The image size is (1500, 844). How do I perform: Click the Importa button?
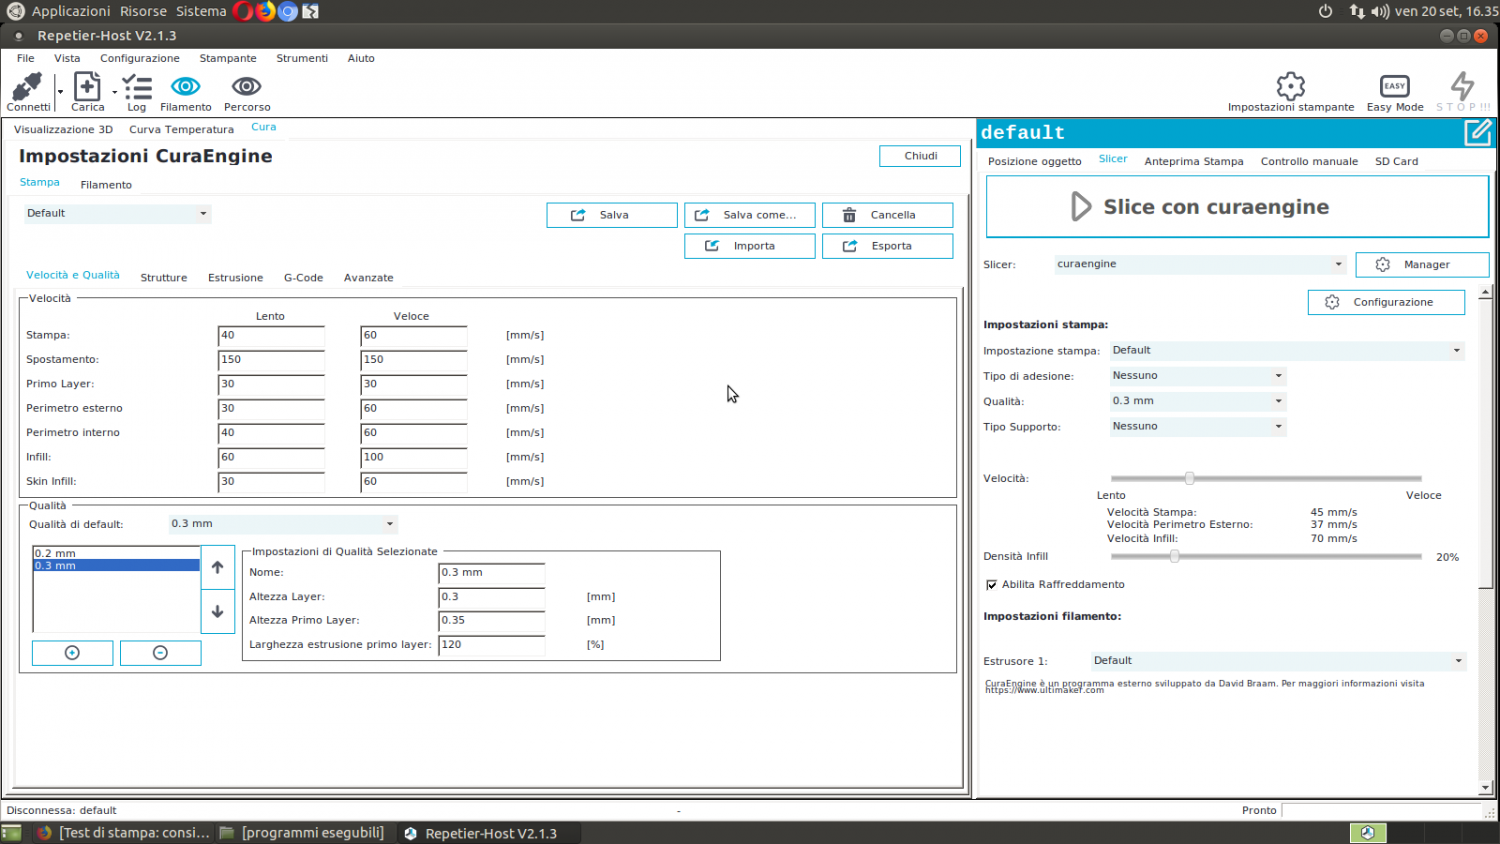pyautogui.click(x=750, y=246)
